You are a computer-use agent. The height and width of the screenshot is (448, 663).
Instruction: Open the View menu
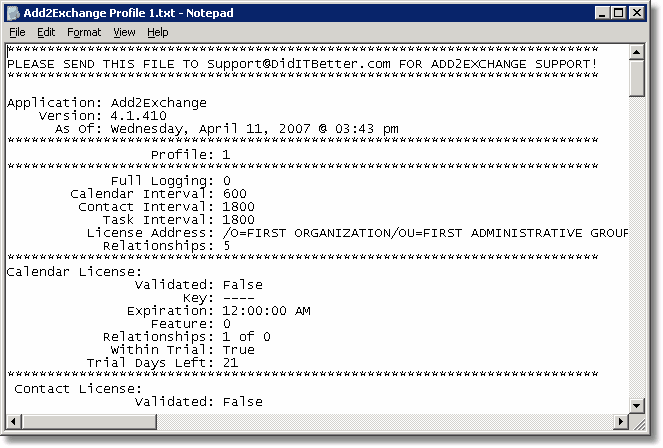[124, 33]
